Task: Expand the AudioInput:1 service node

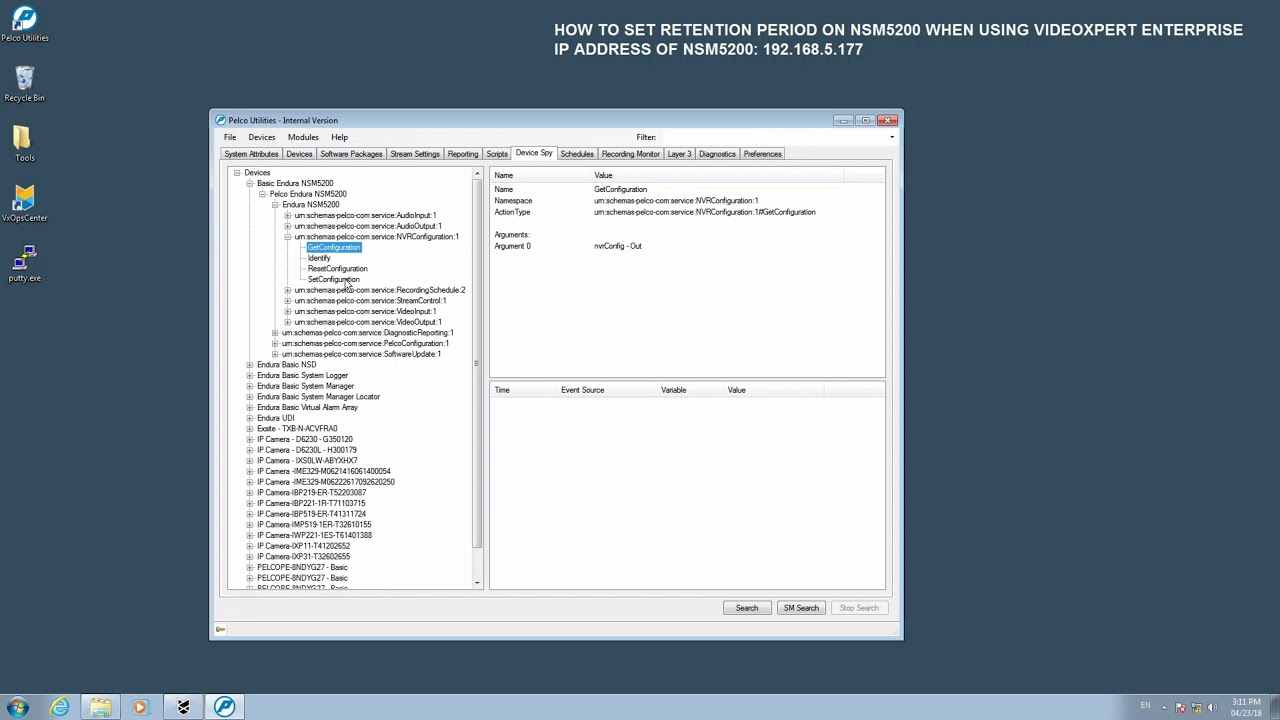Action: pos(288,216)
